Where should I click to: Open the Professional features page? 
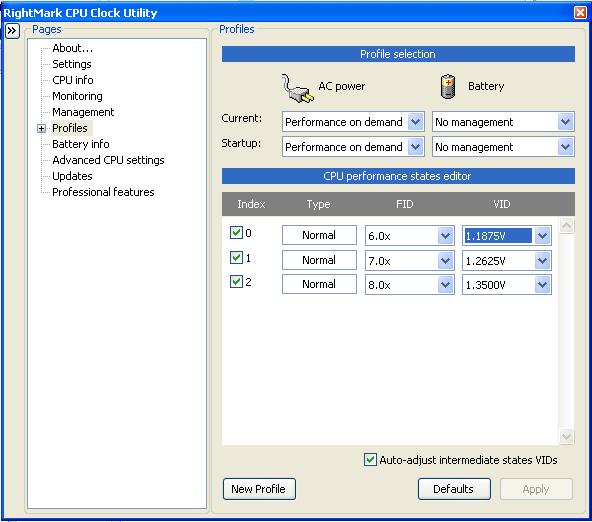point(103,192)
